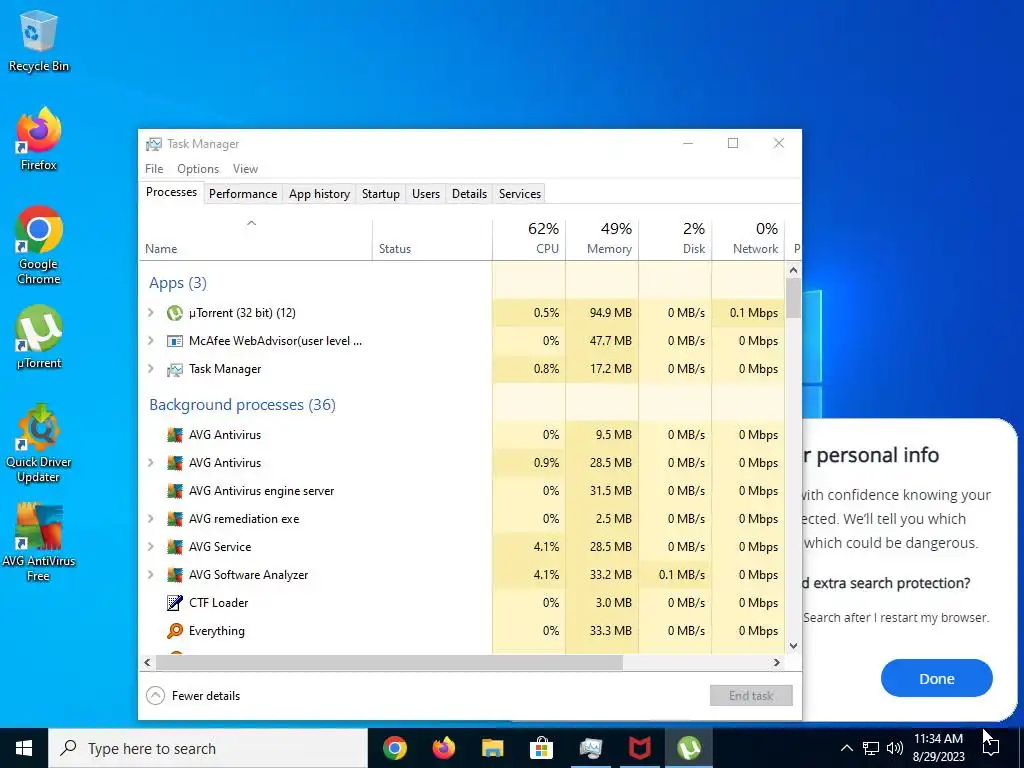Open the Windows Start menu
The width and height of the screenshot is (1024, 768).
pyautogui.click(x=24, y=748)
